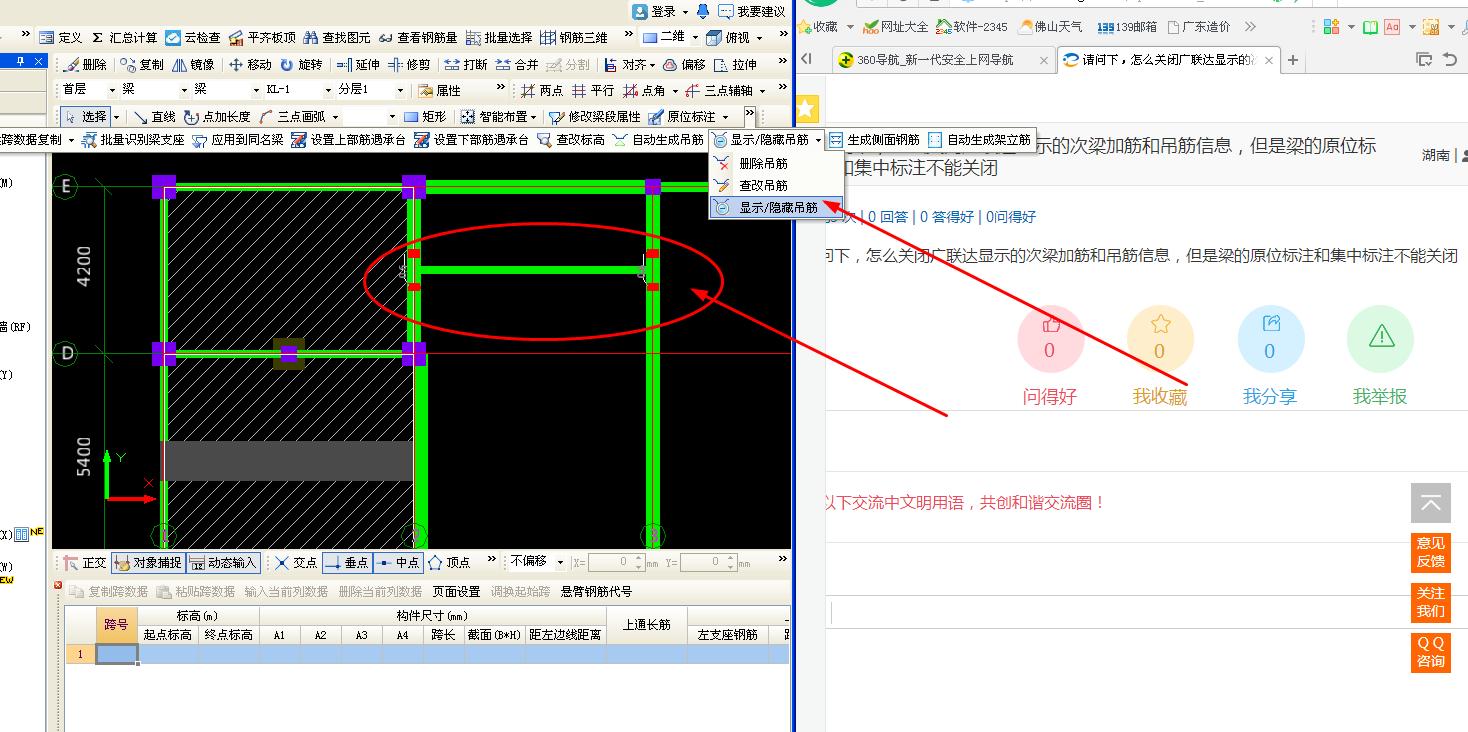1468x732 pixels.
Task: Toggle 对象捕捉 object snap
Action: pos(148,563)
